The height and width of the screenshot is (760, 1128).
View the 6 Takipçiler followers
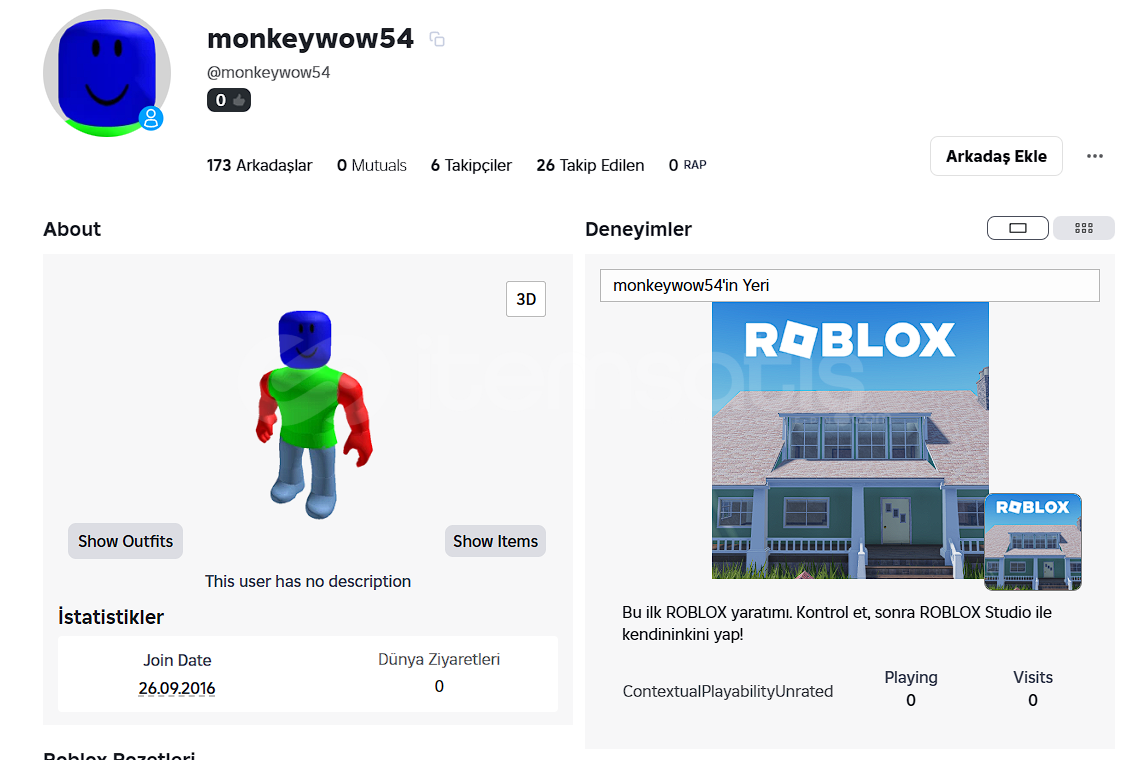click(x=471, y=166)
